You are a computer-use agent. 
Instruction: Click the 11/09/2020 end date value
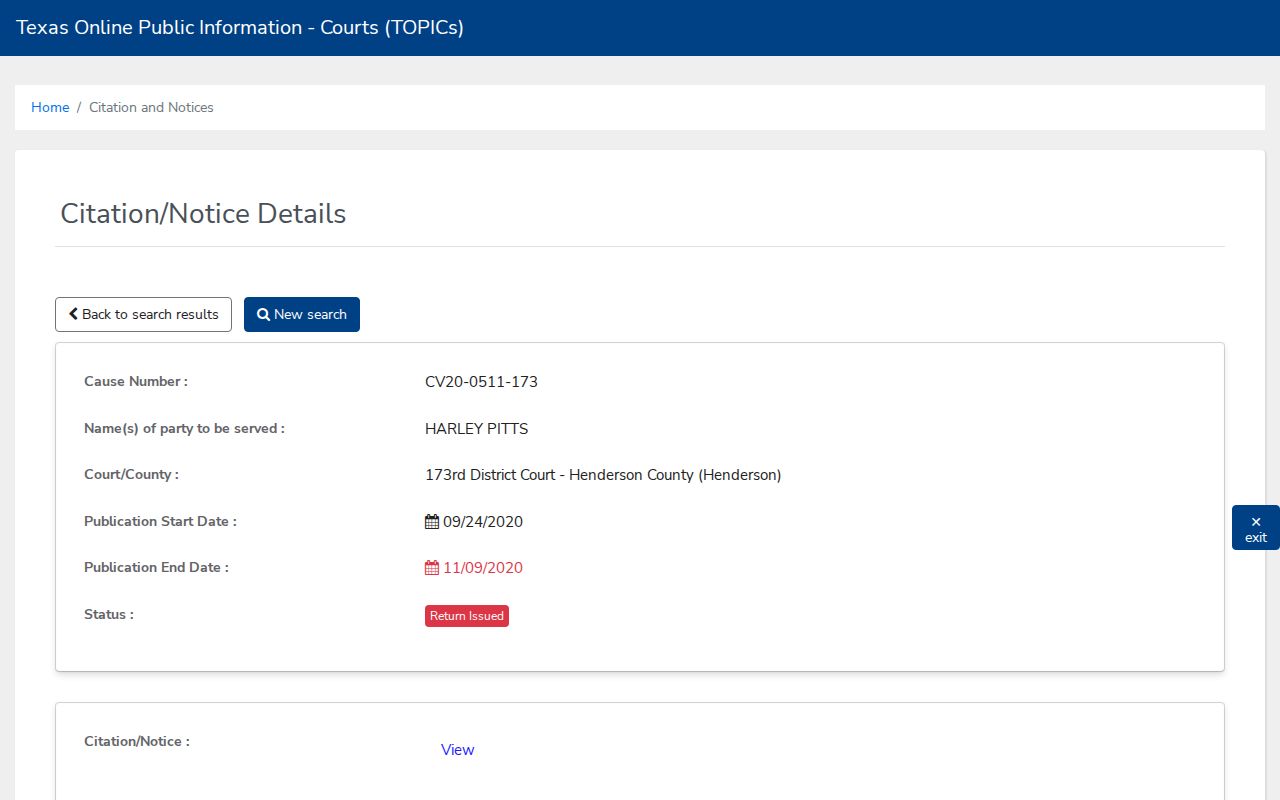coord(483,568)
